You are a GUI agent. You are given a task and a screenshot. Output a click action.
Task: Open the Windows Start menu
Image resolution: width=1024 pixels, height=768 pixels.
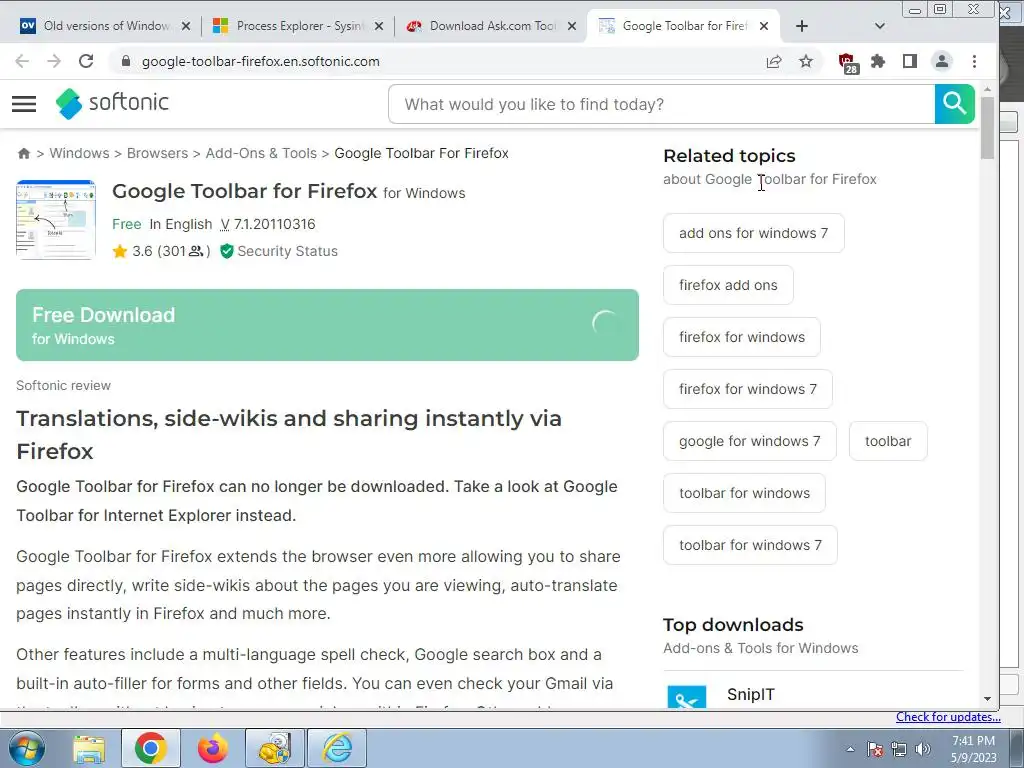click(26, 748)
